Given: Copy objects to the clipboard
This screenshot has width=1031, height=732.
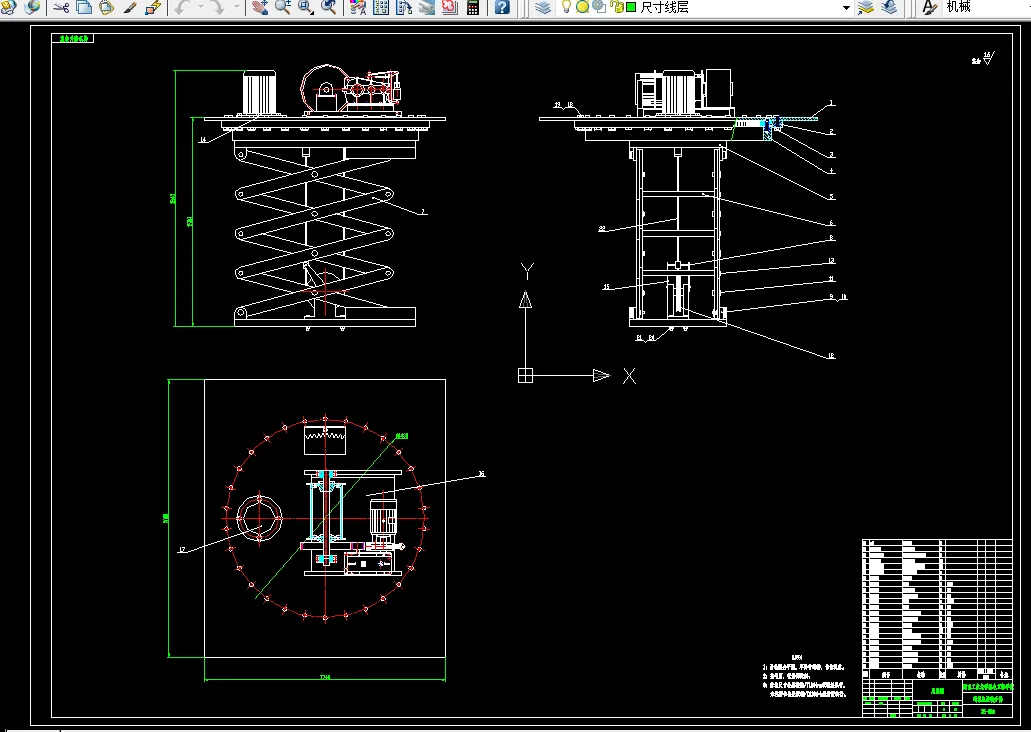Looking at the screenshot, I should (x=84, y=7).
